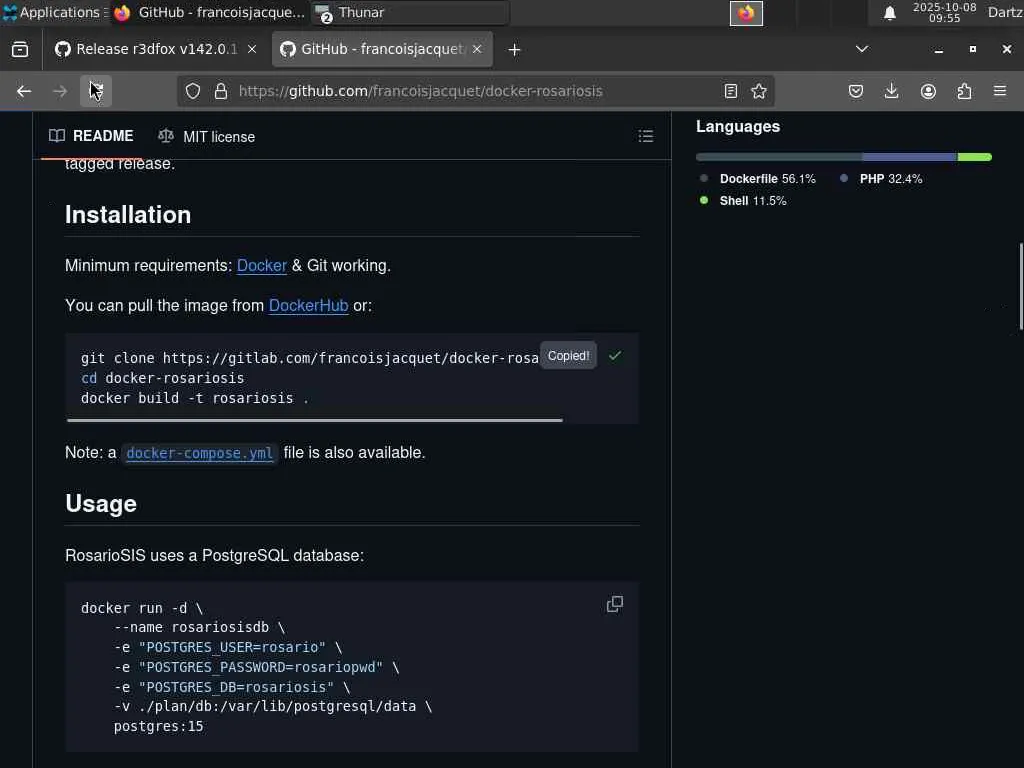Click the PHP segment of language bar
1024x768 pixels.
click(910, 157)
